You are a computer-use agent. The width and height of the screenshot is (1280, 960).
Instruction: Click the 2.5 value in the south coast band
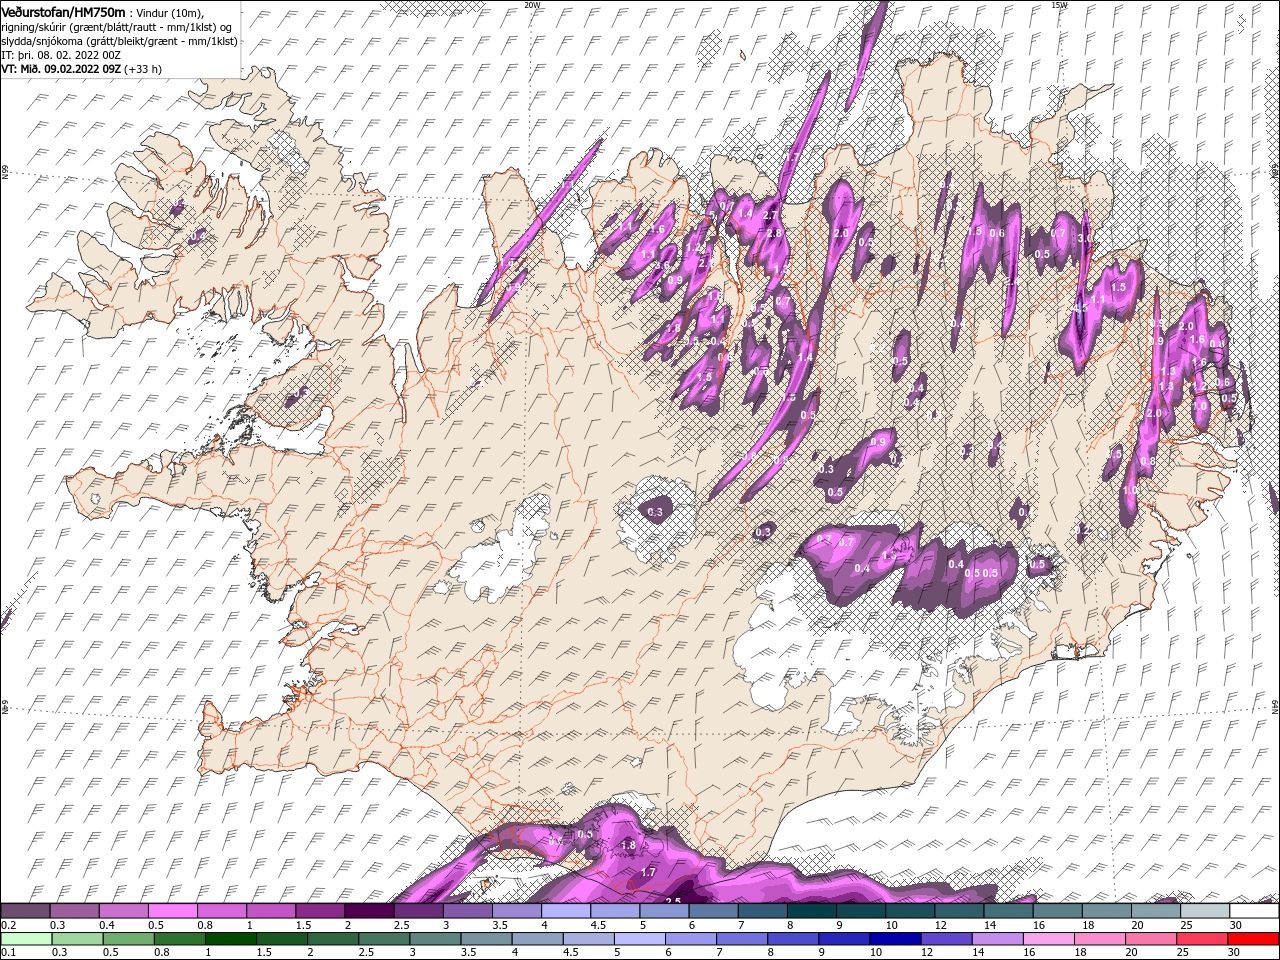[x=673, y=901]
